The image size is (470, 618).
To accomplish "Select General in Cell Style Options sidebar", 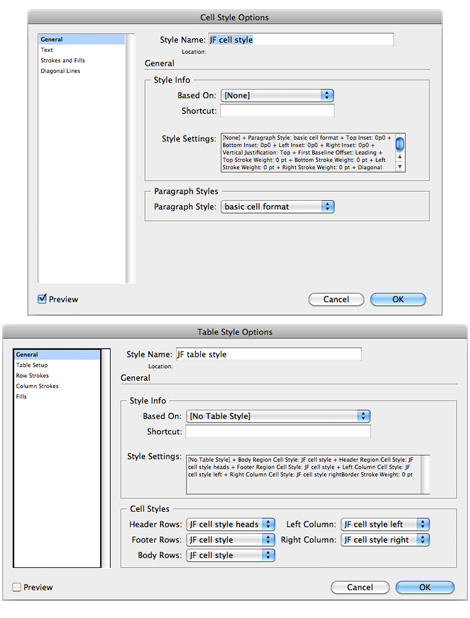I will coord(82,39).
